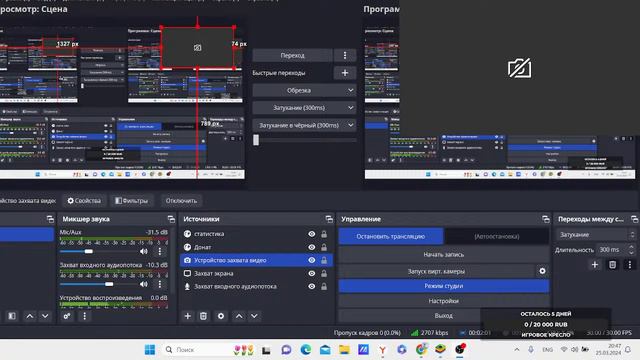Image resolution: width=640 pixels, height=360 pixels.
Task: Click the transition T-bar slider handle
Action: click(x=256, y=140)
